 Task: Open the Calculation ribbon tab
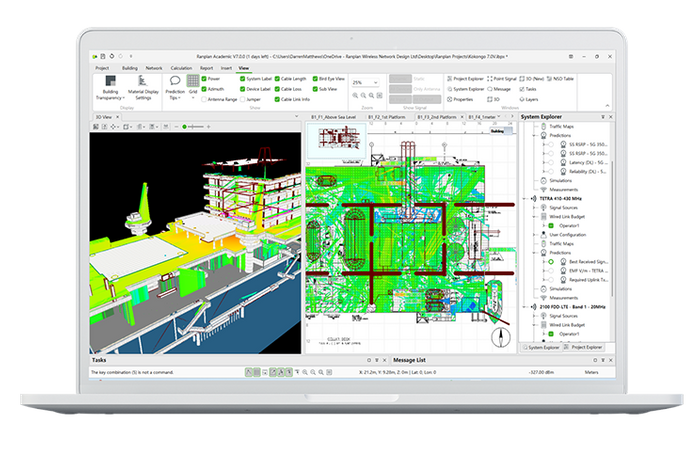181,68
